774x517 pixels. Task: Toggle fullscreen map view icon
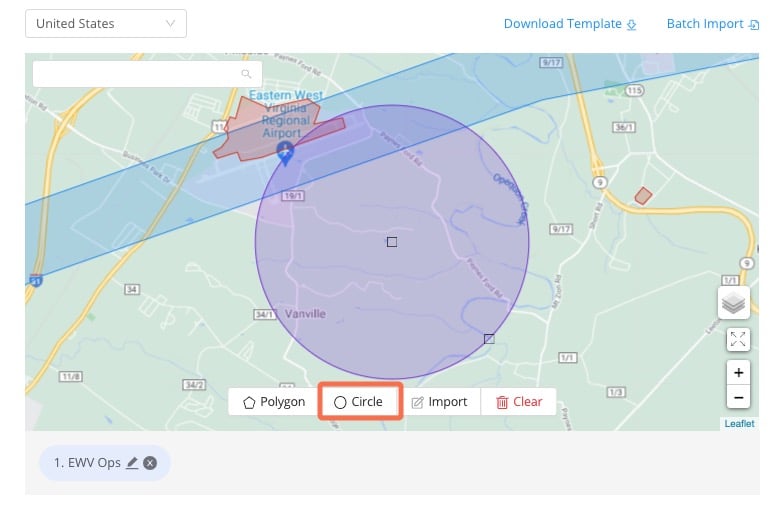[738, 340]
